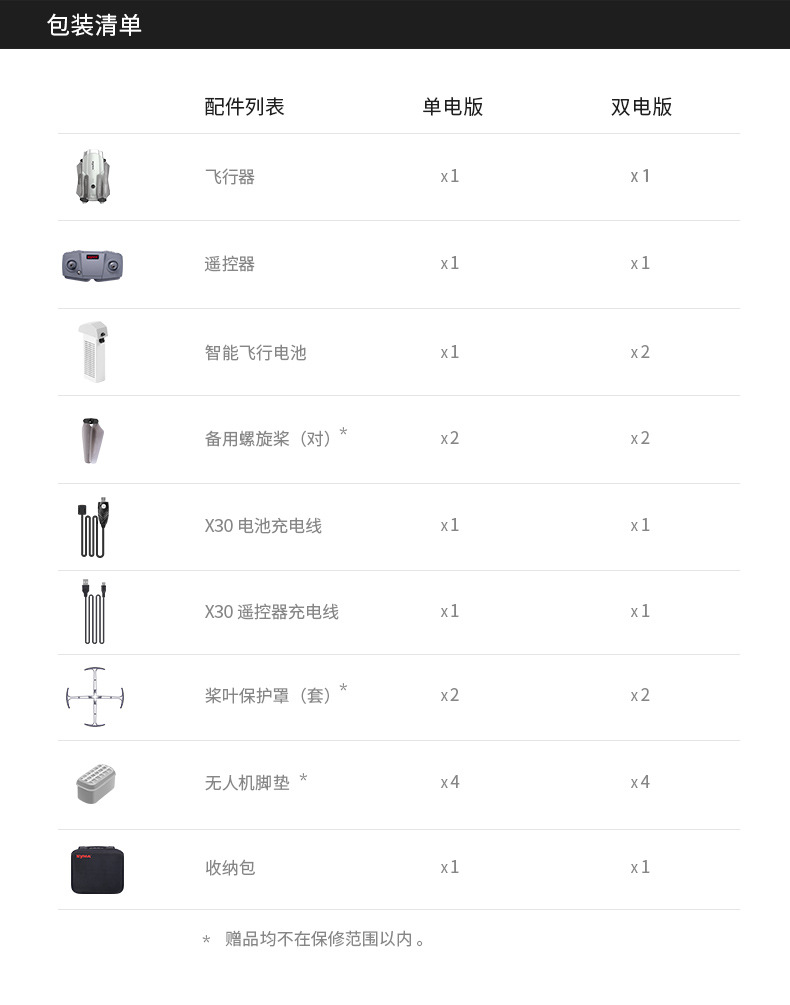
Task: Click the remote controller image
Action: 93,264
